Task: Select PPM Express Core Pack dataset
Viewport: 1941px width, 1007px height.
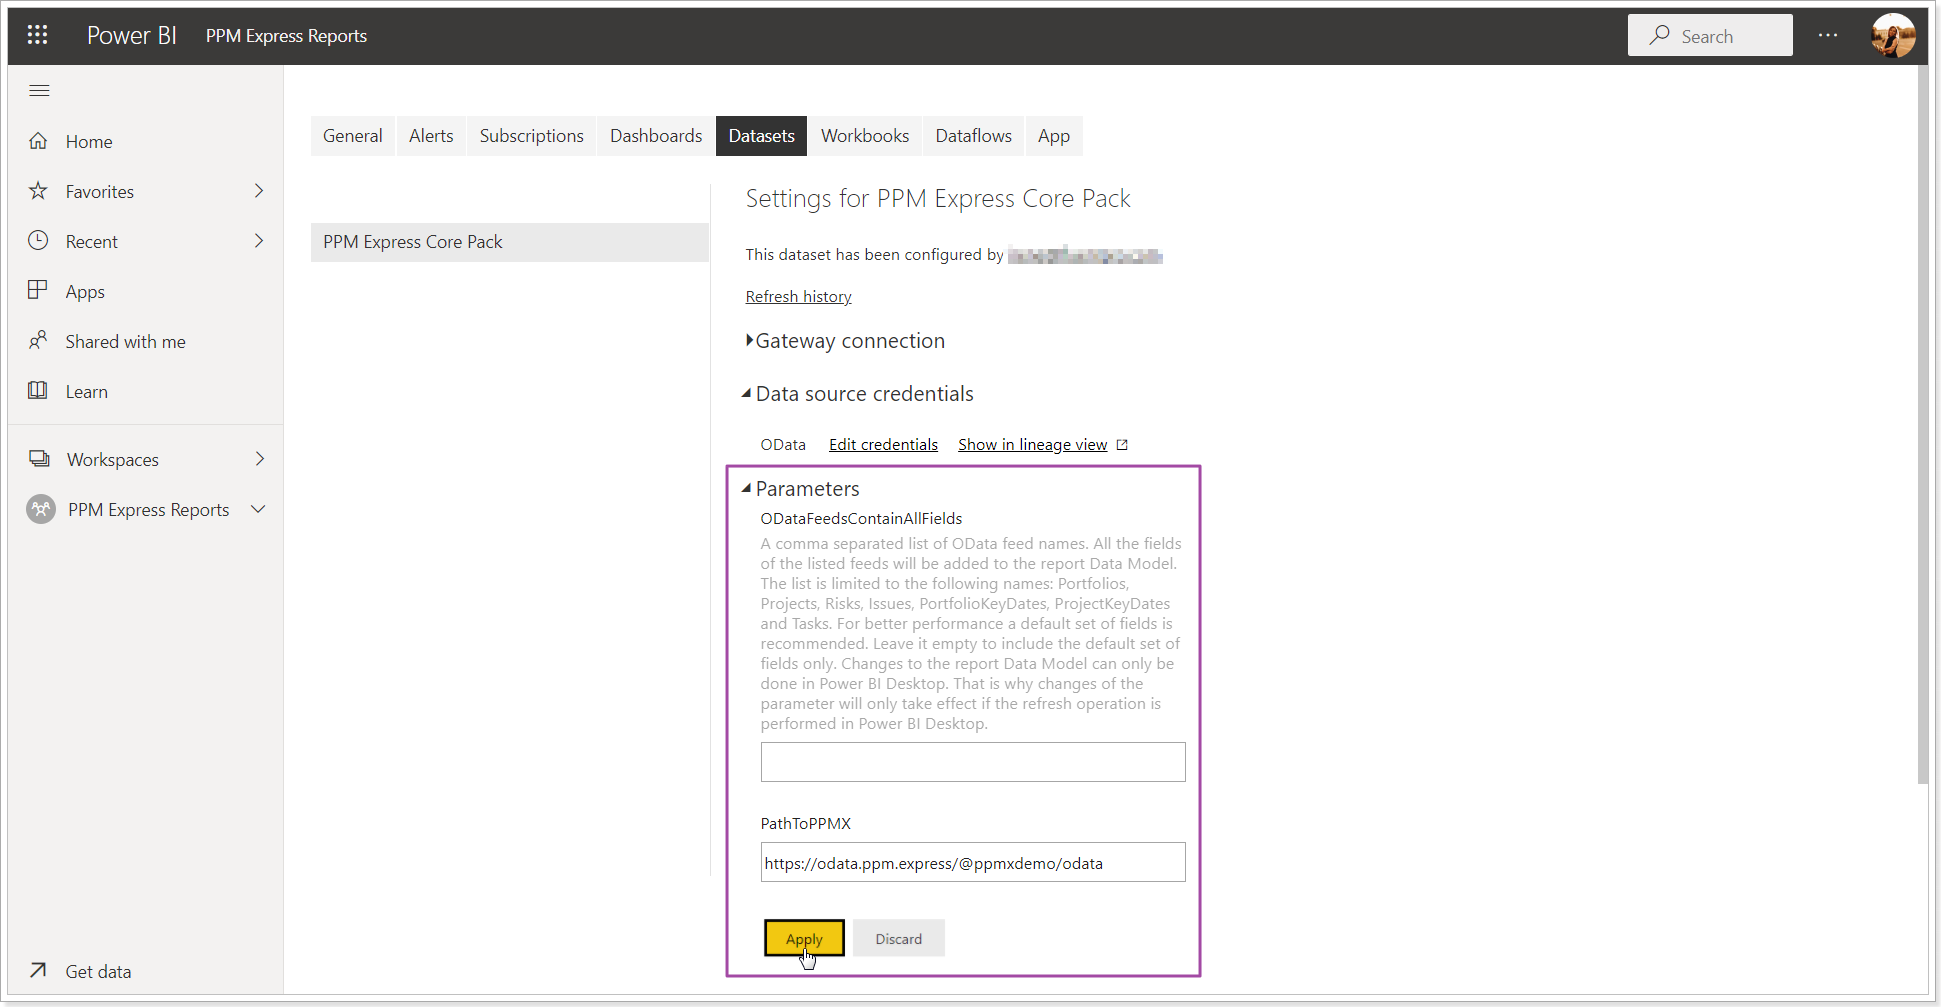Action: pyautogui.click(x=510, y=242)
